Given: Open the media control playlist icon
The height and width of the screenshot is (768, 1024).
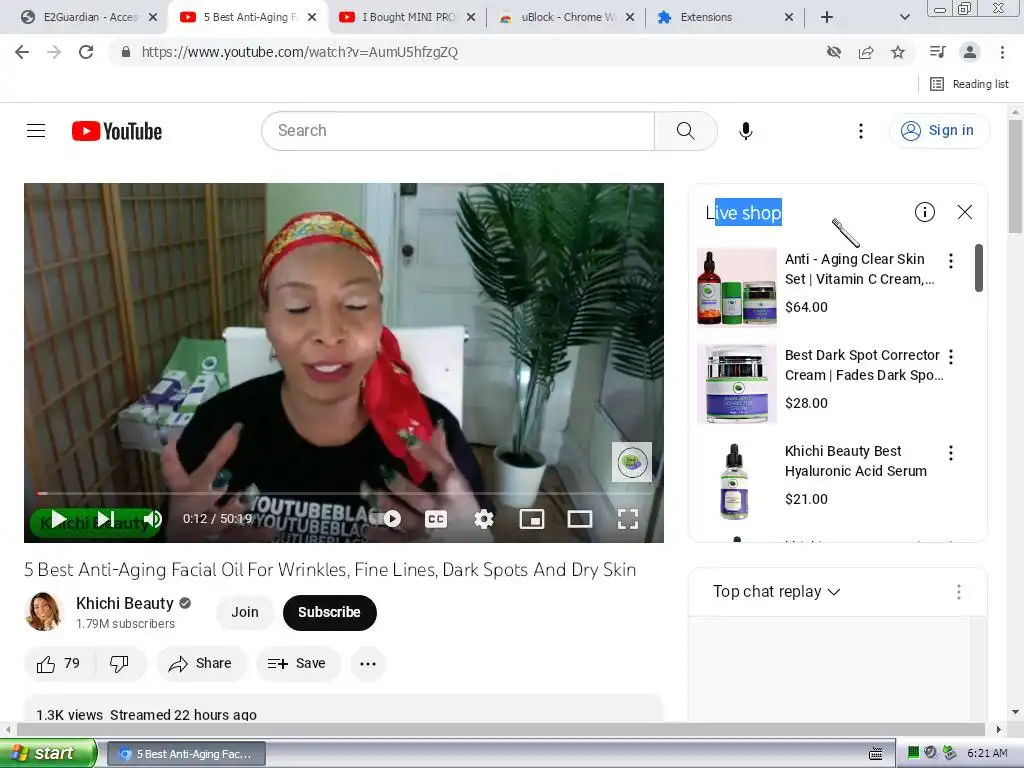Looking at the screenshot, I should point(938,52).
